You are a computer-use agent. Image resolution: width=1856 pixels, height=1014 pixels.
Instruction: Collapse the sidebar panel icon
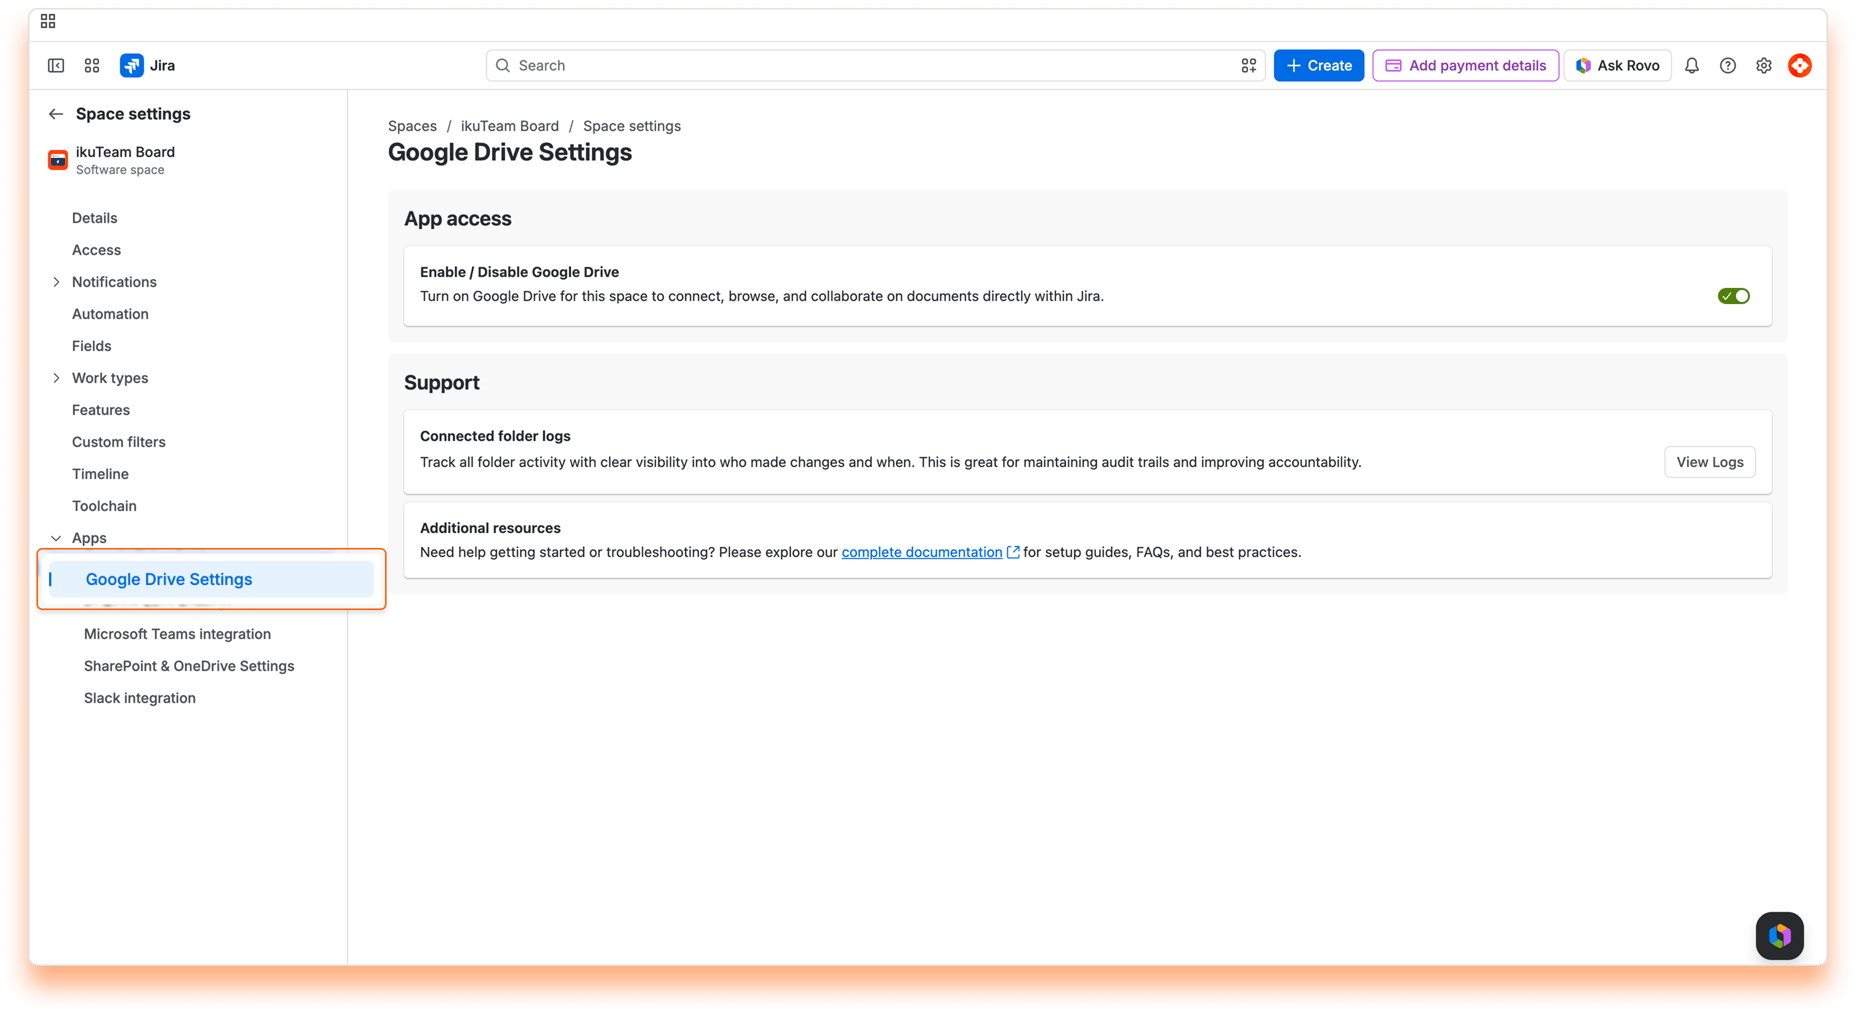pyautogui.click(x=56, y=66)
